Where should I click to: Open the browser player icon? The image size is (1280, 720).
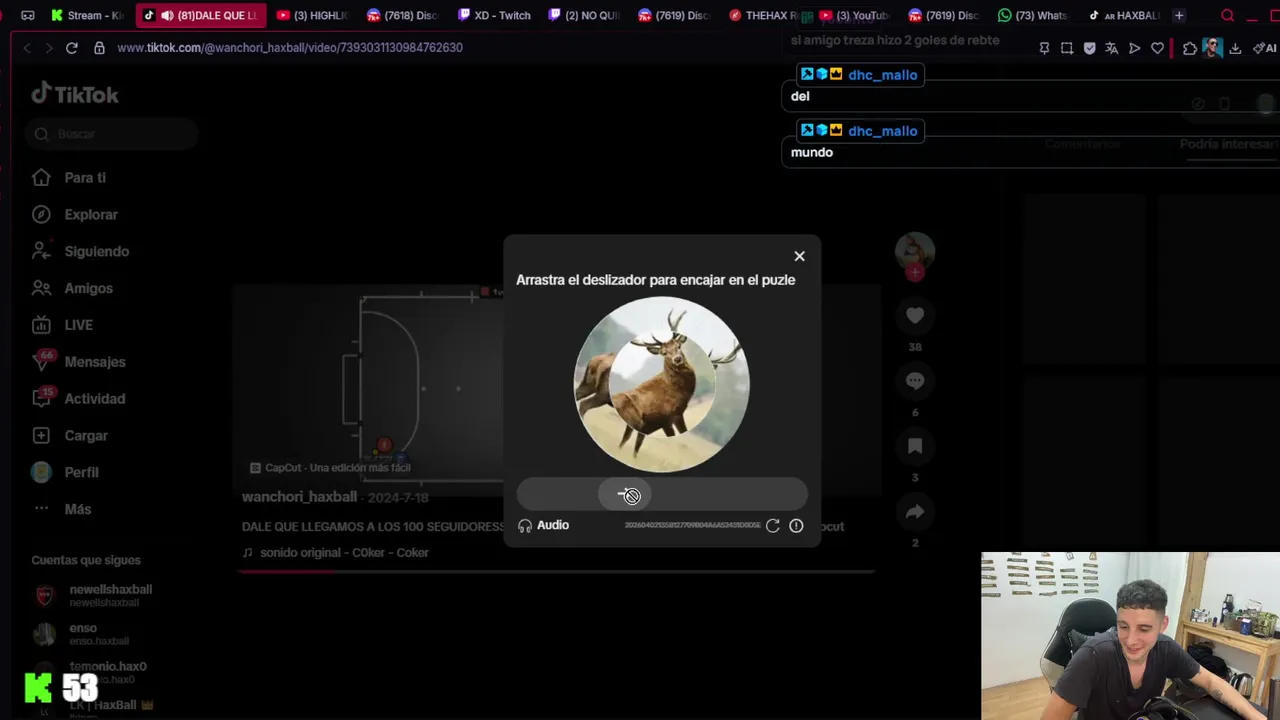click(x=1134, y=48)
